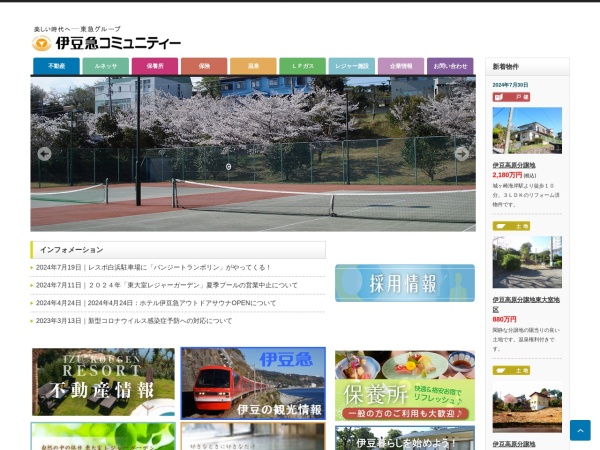Click the tennis court slideshow image
600x450 pixels.
(253, 154)
